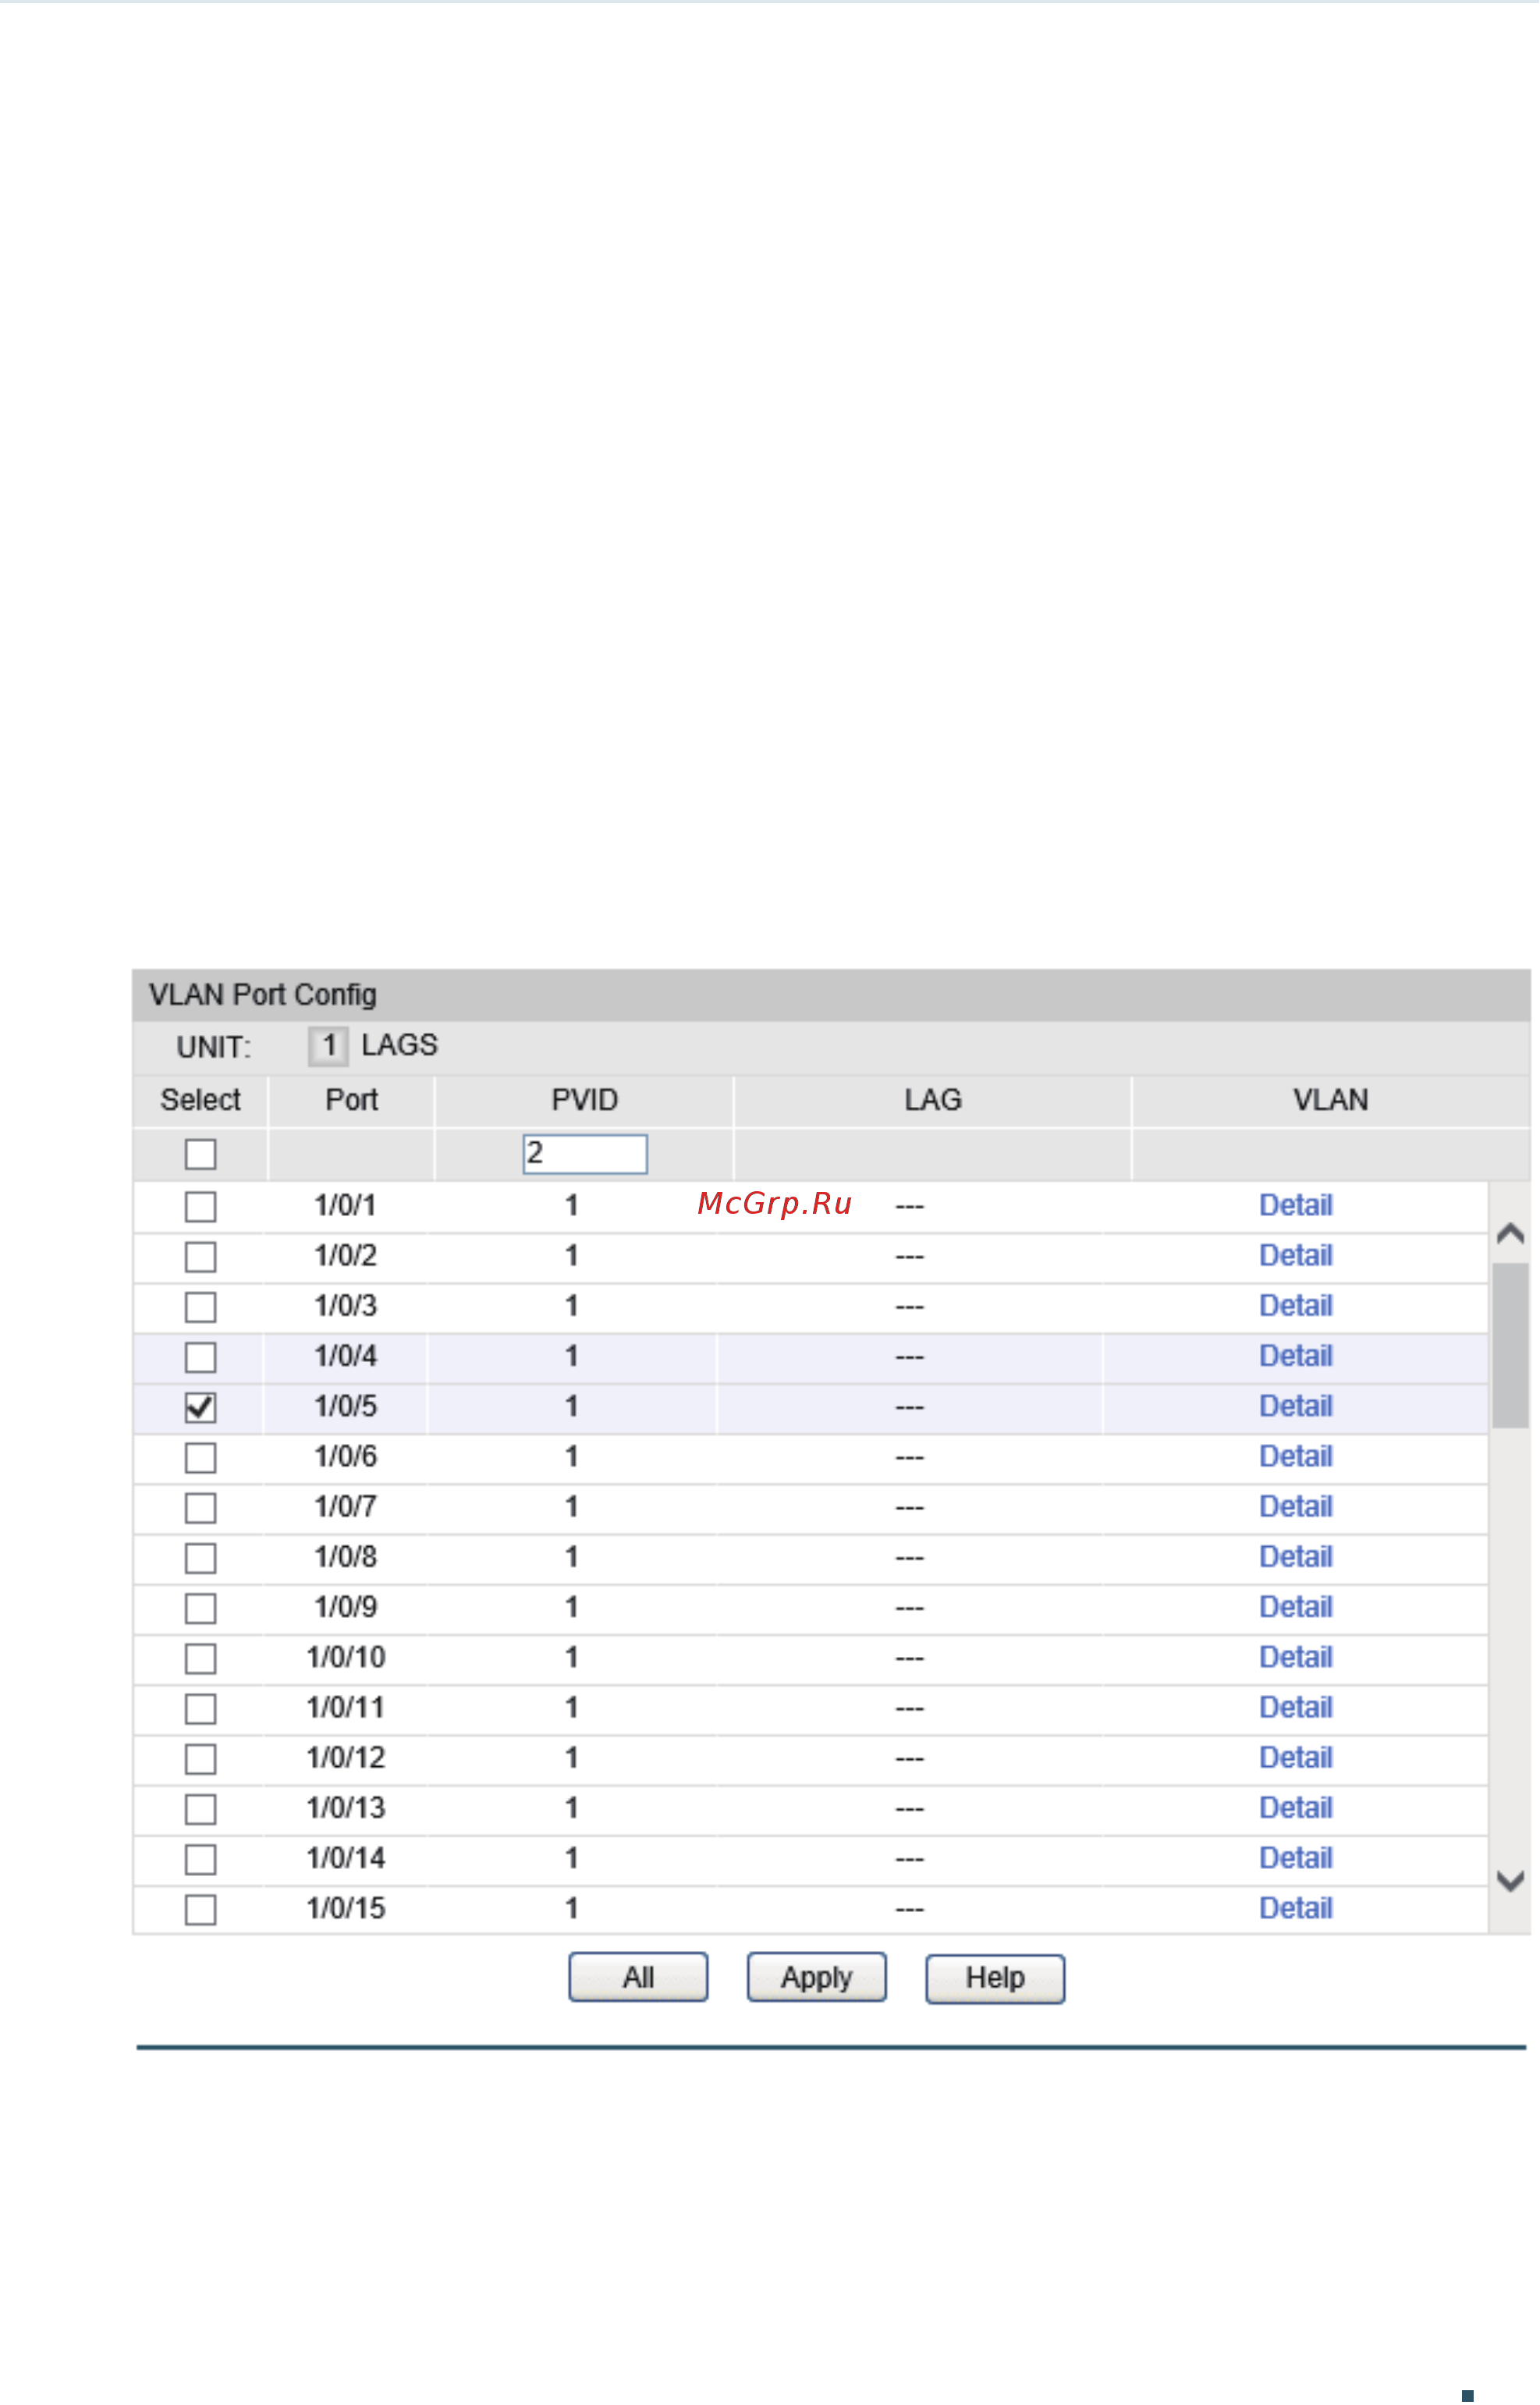Click the All button

(x=638, y=1977)
